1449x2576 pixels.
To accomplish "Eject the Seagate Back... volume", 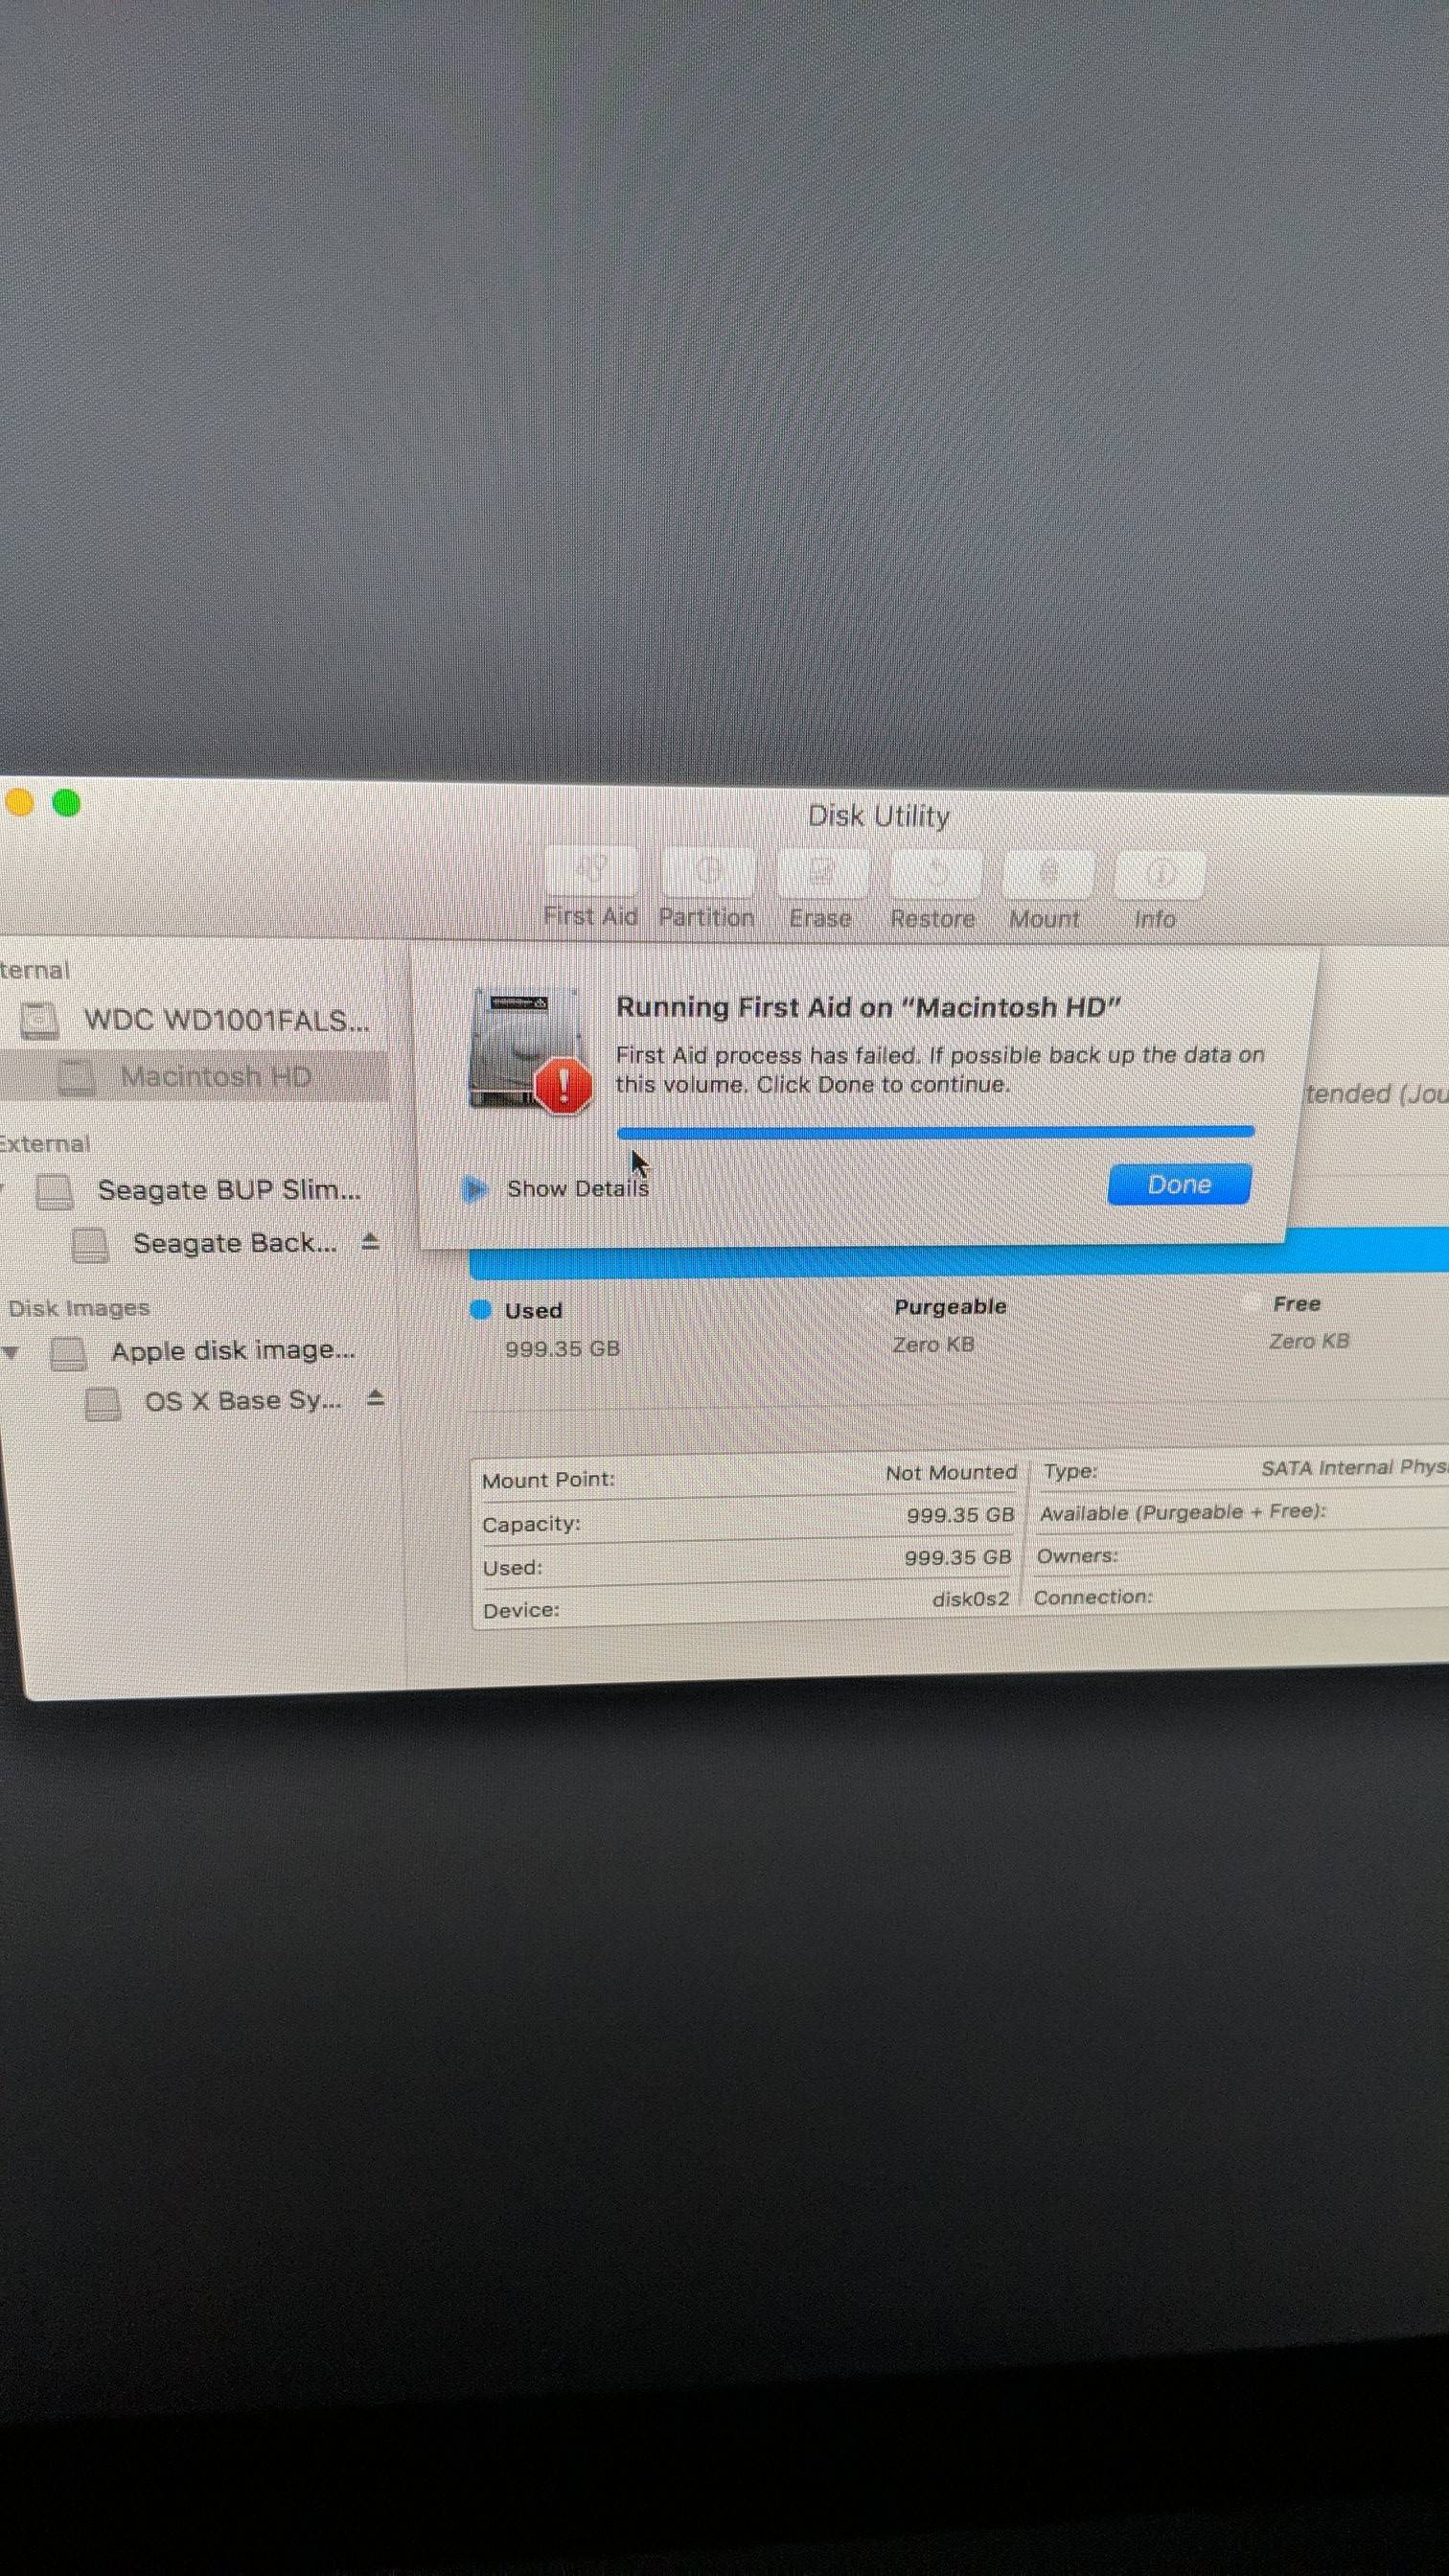I will [x=370, y=1241].
